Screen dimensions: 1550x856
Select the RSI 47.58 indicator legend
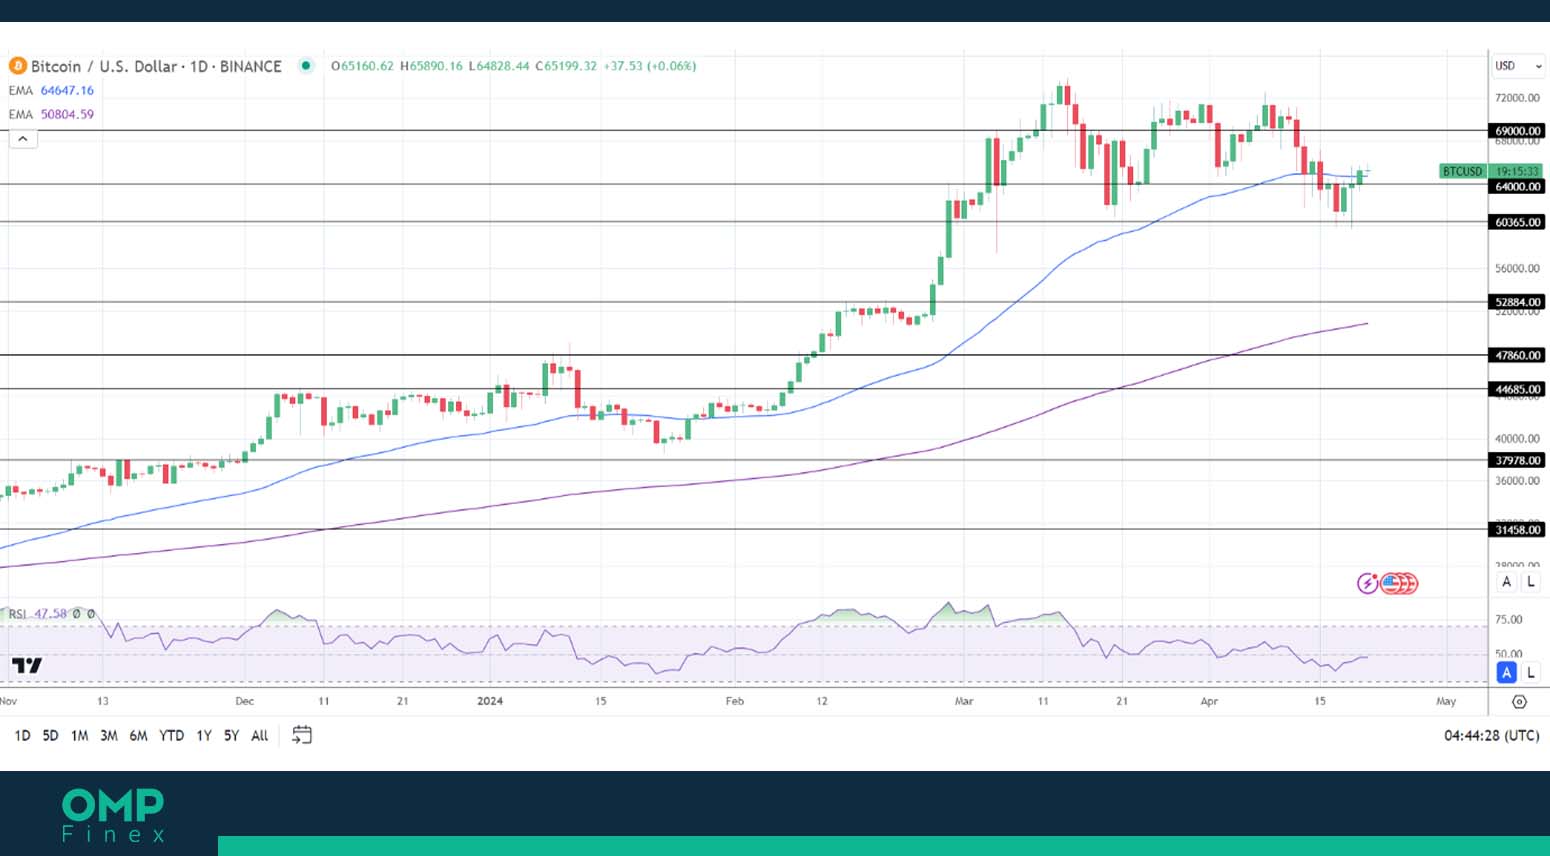(38, 614)
